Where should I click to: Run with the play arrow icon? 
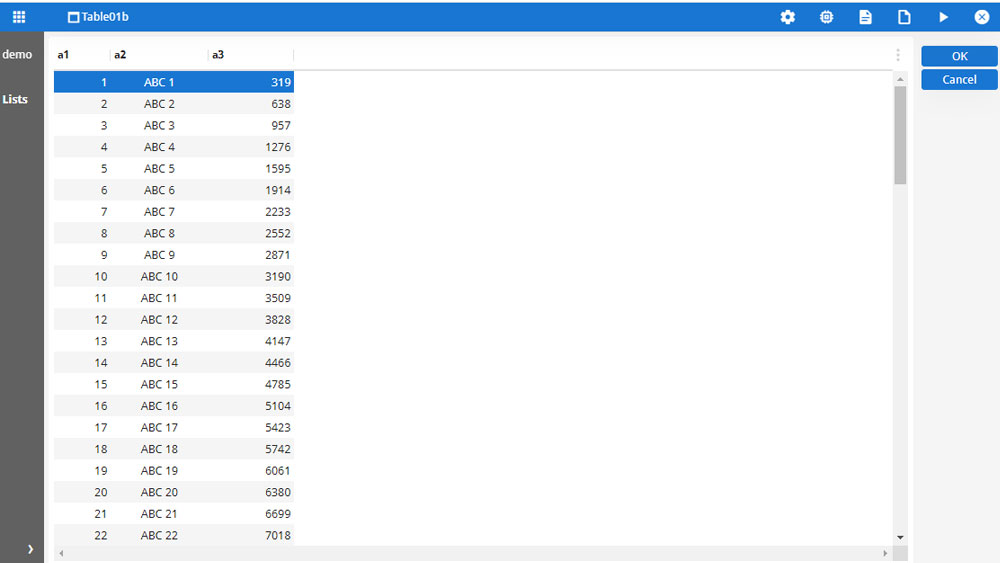tap(943, 17)
